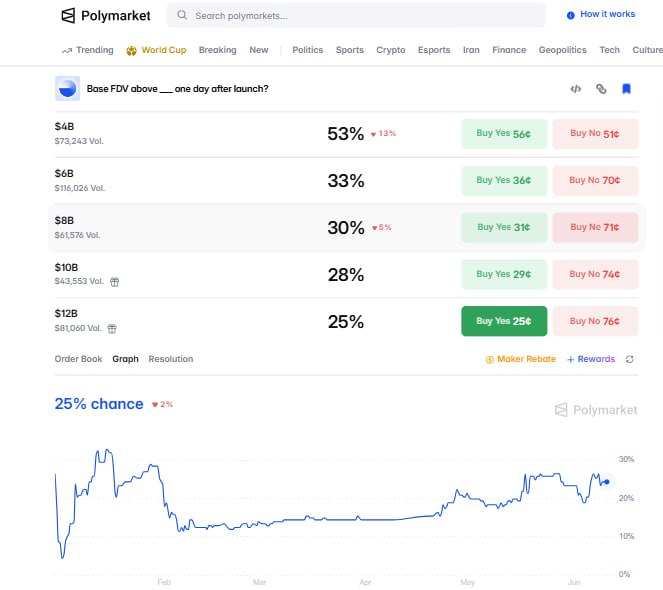Click the blue endpoint marker on the chart

[x=607, y=482]
